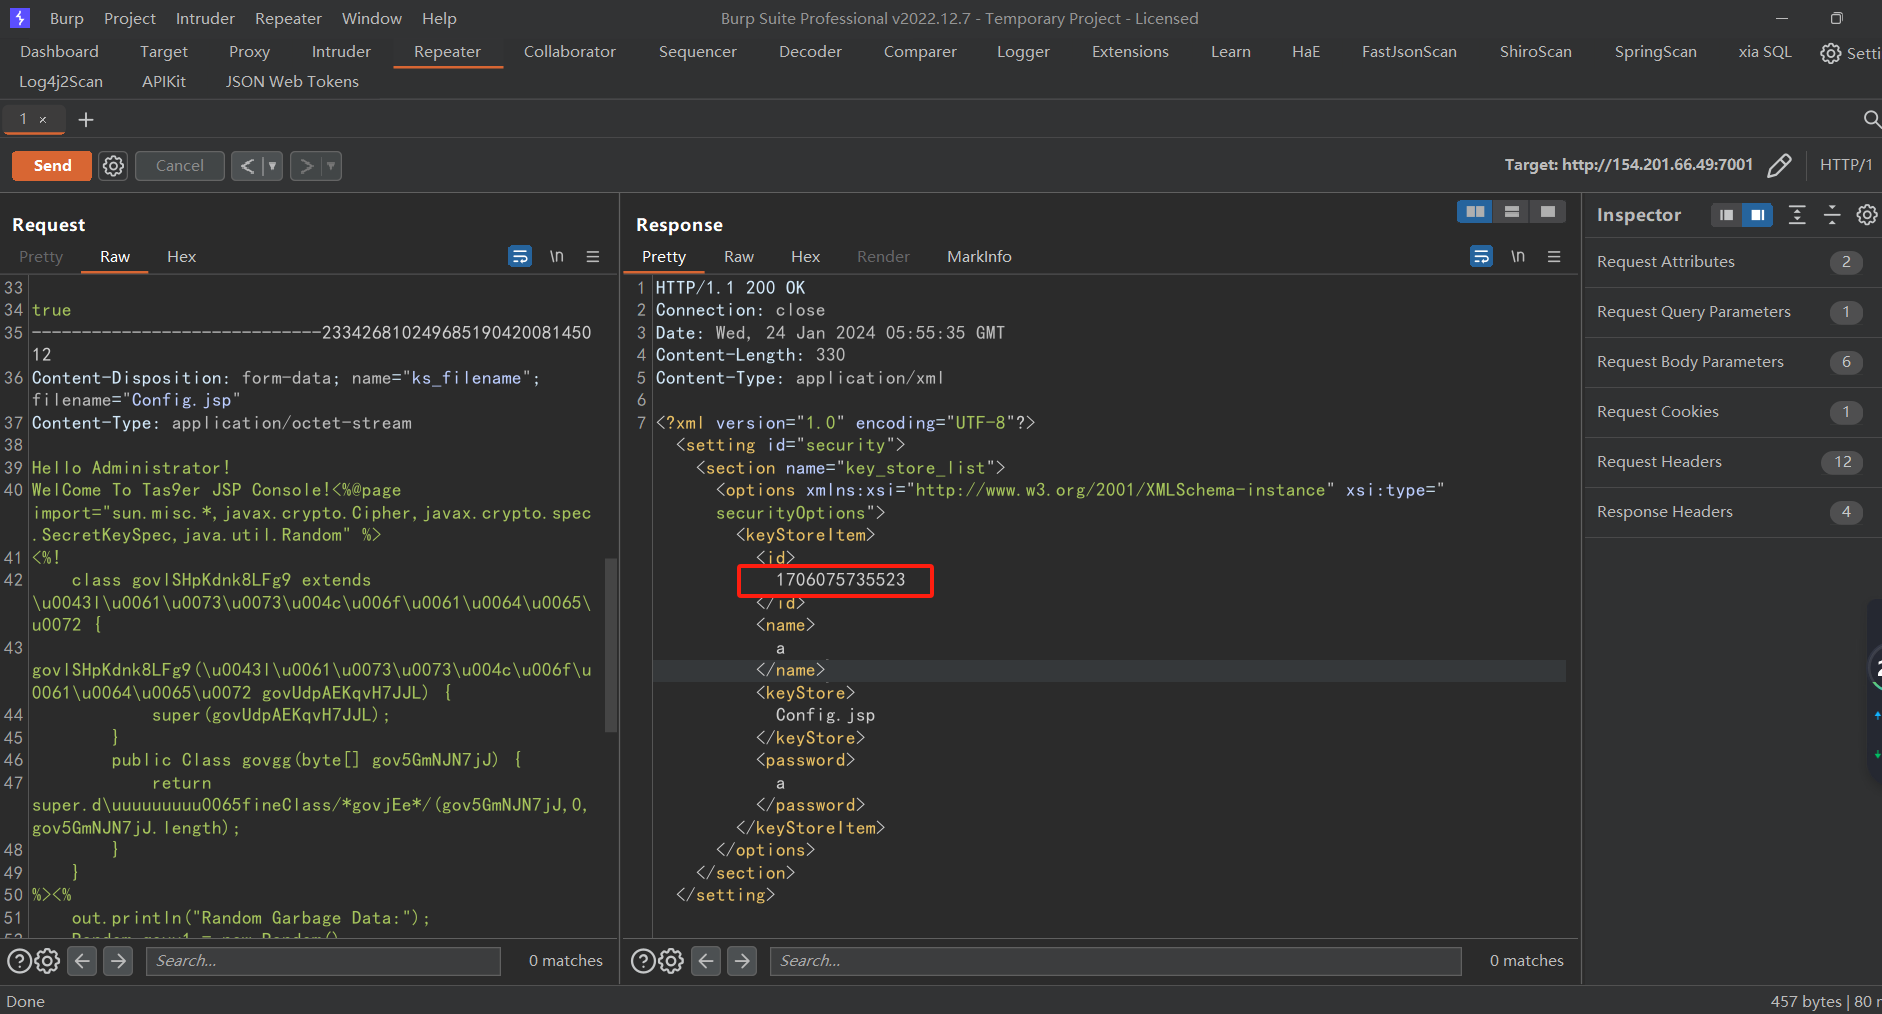
Task: Expand Request Cookies section
Action: coord(1731,412)
